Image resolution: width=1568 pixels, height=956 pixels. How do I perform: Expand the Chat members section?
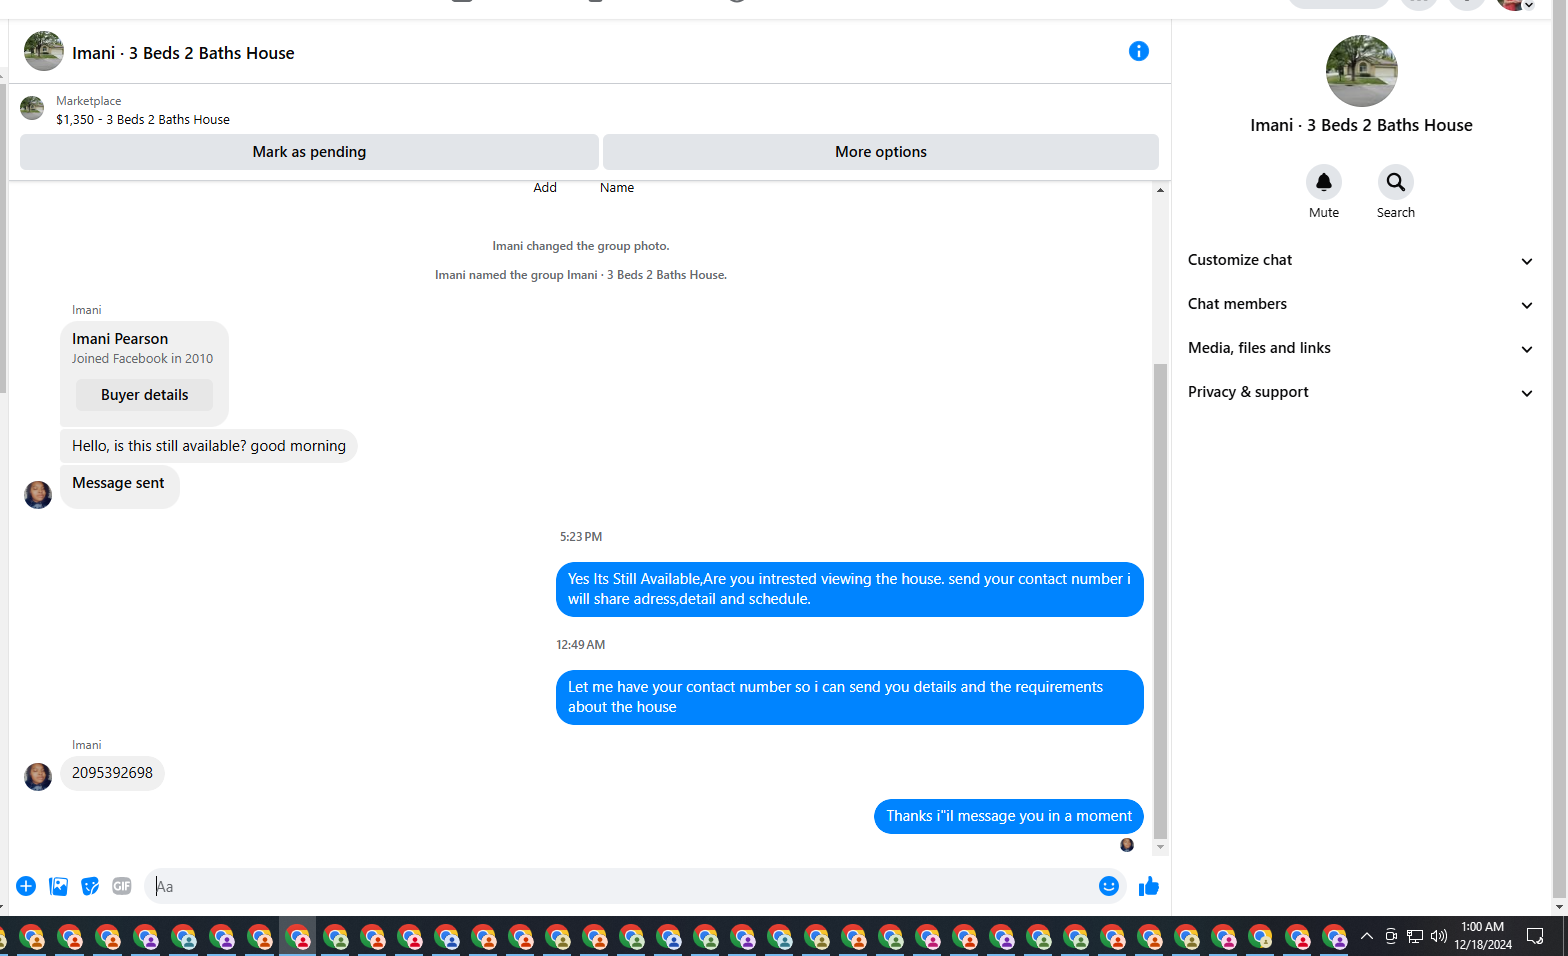pyautogui.click(x=1360, y=304)
